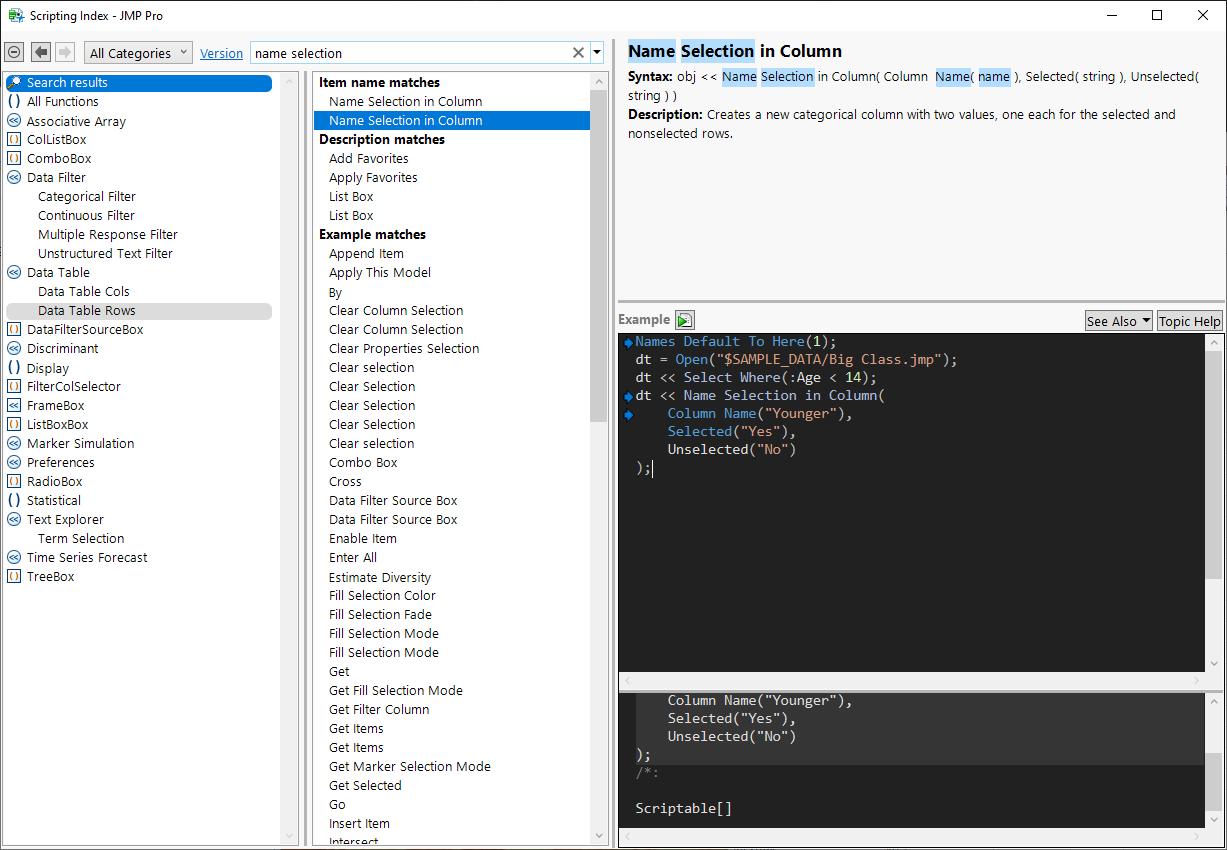The image size is (1227, 850).
Task: Click the magnifier icon beside Search results
Action: pos(14,83)
